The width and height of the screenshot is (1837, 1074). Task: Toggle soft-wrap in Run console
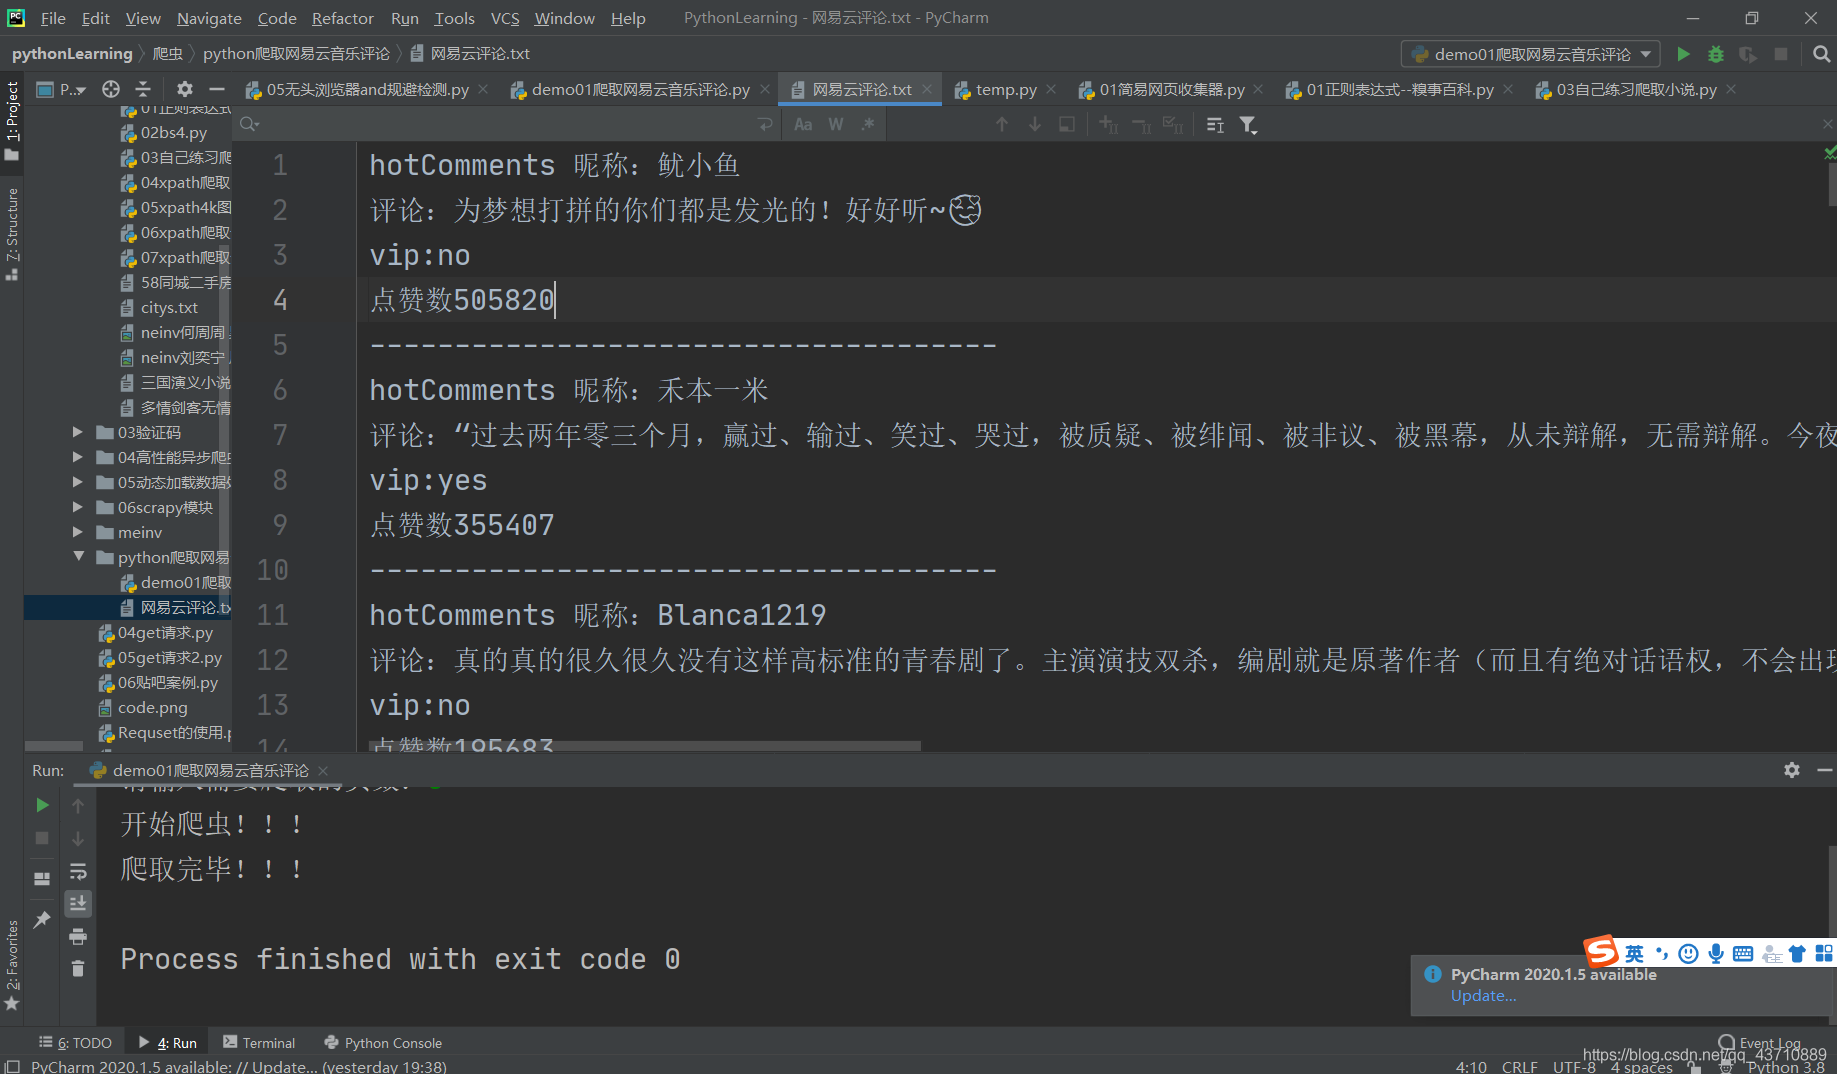pyautogui.click(x=78, y=871)
